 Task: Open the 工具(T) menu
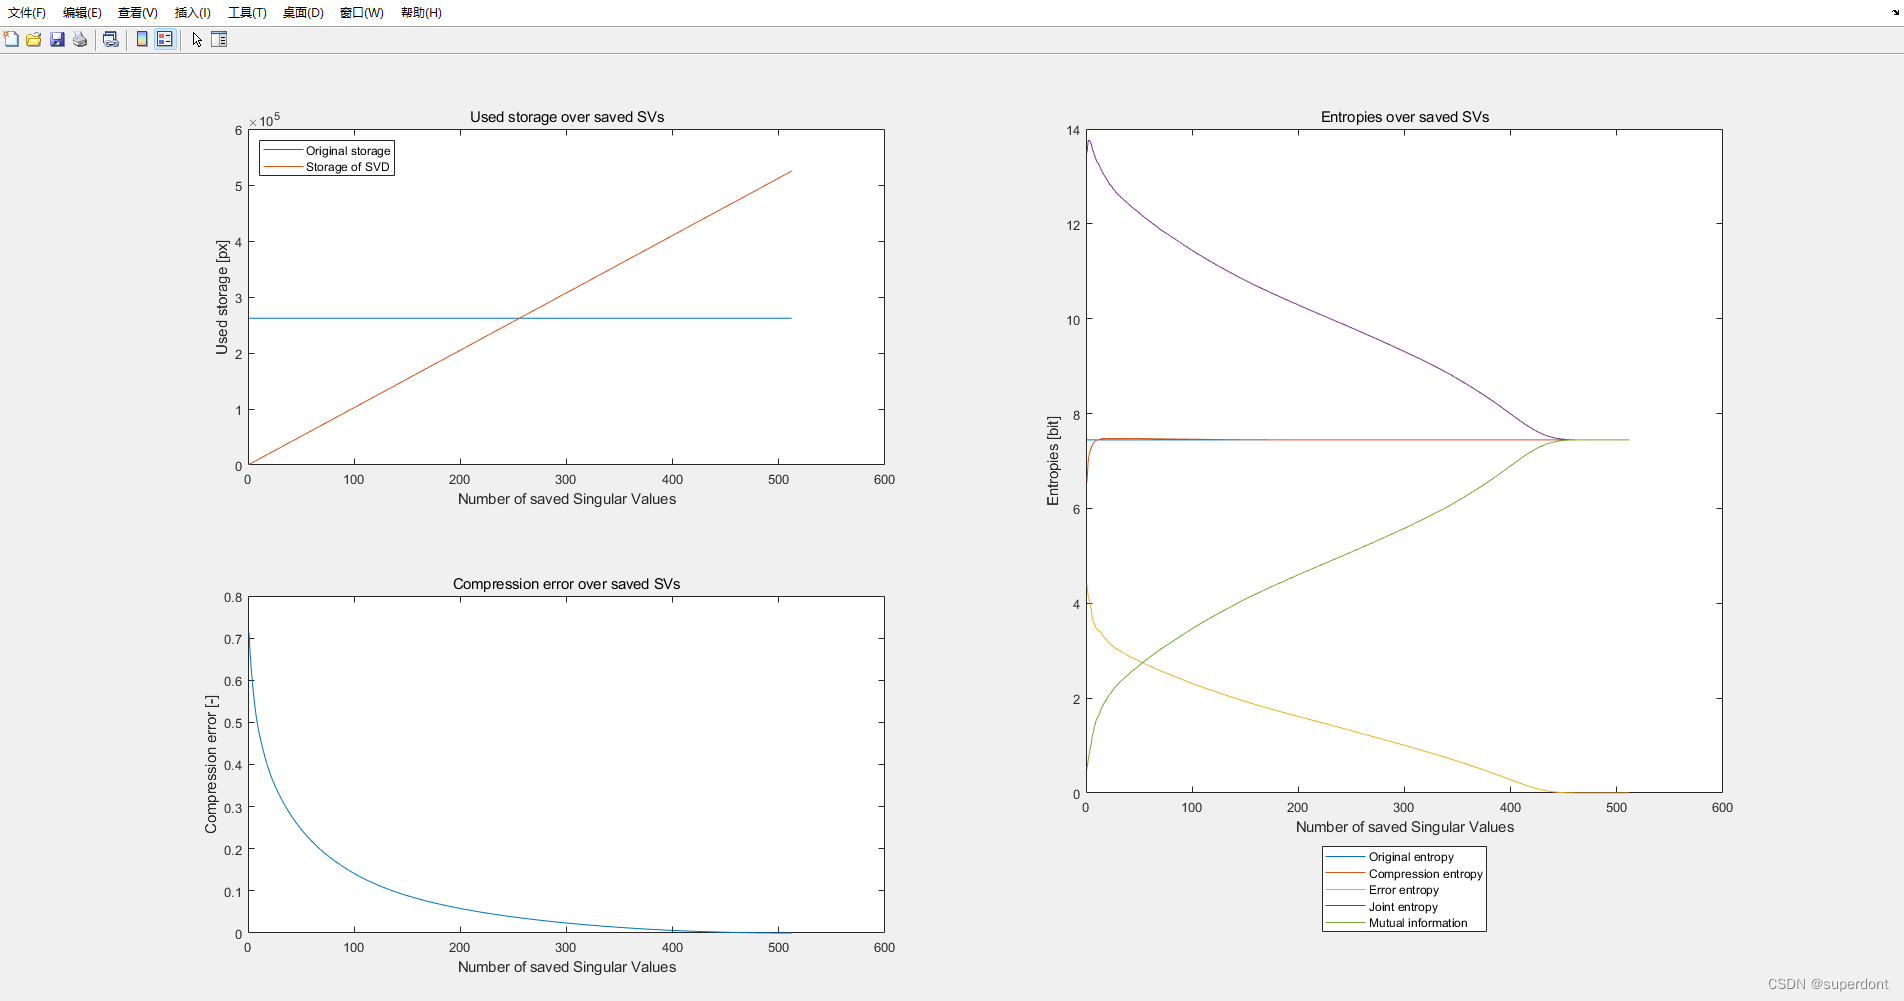point(247,13)
